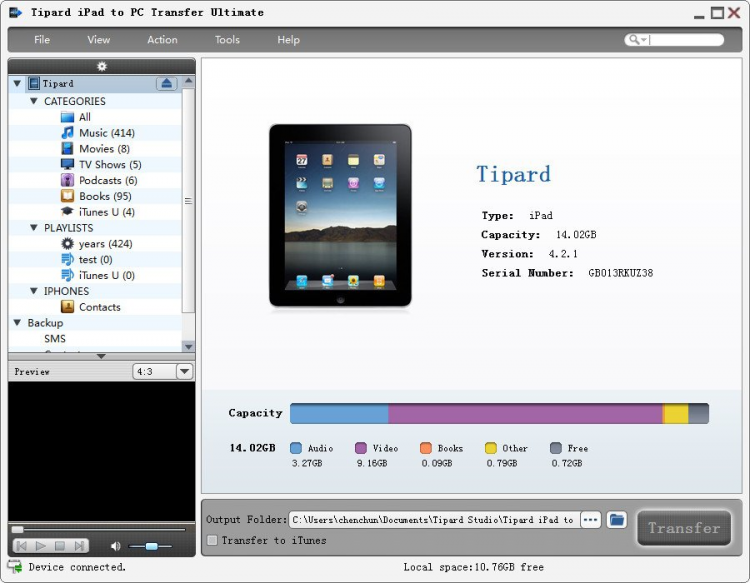Open the Contacts item under IPHONES
Viewport: 750px width, 583px height.
99,307
